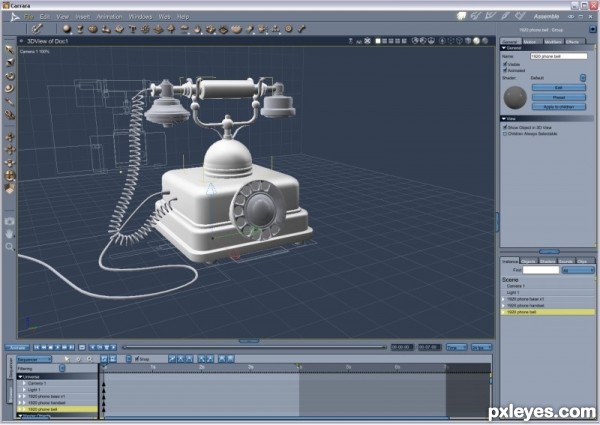Viewport: 600px width, 425px height.
Task: Click the Animate button
Action: coord(17,347)
